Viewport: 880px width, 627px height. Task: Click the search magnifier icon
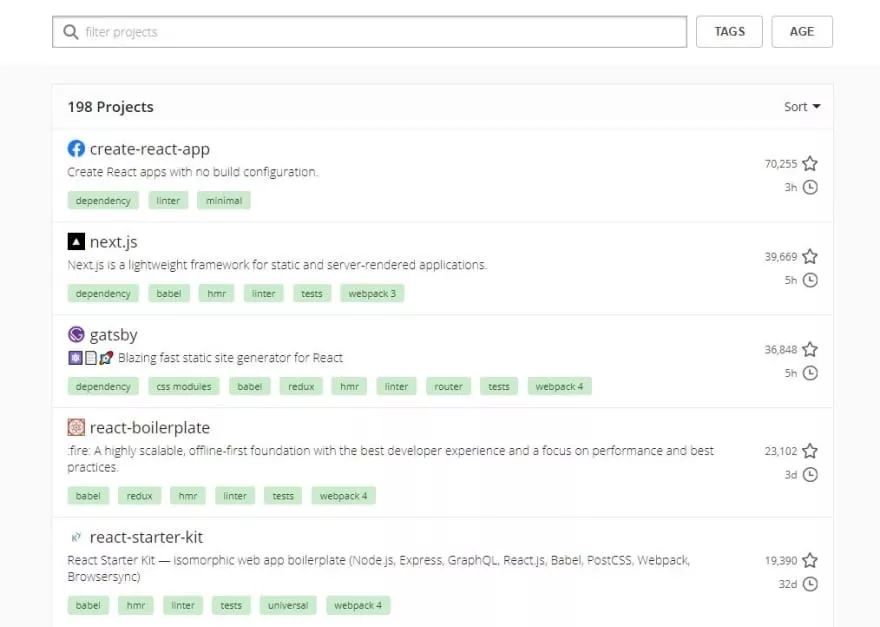click(70, 32)
